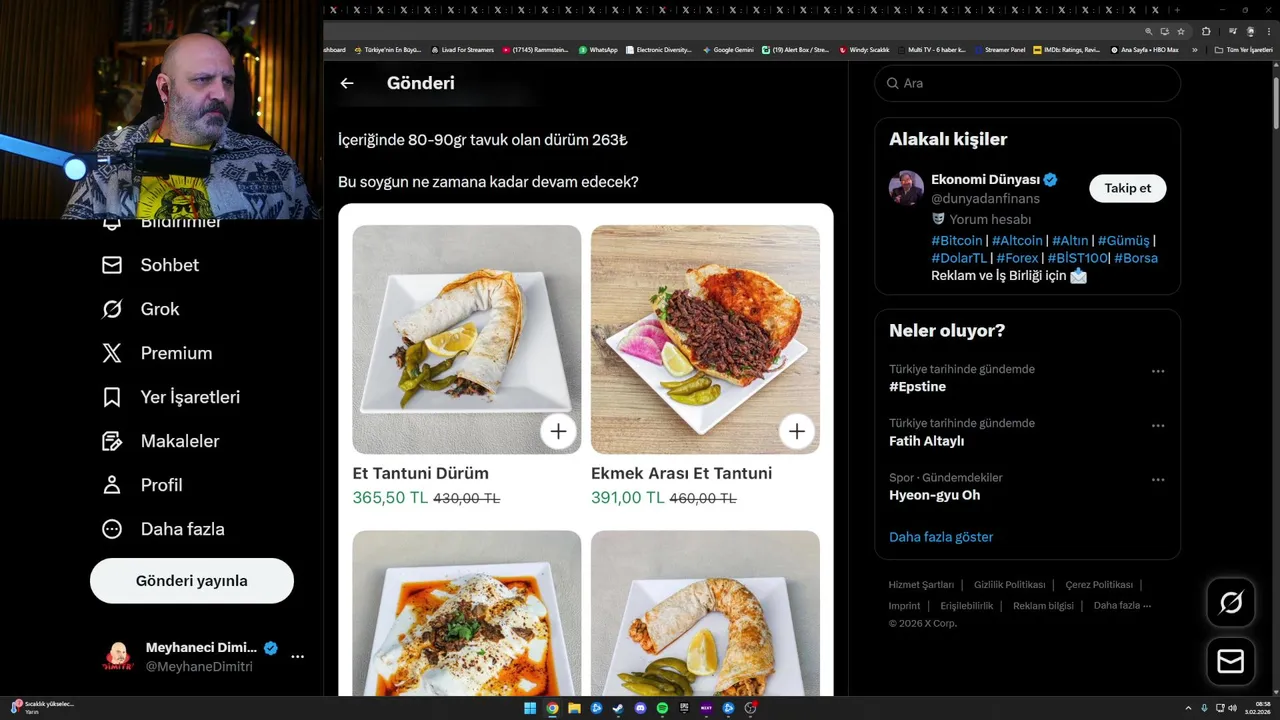Go back using the arrow next to Gönderi
The image size is (1280, 720).
(x=347, y=83)
